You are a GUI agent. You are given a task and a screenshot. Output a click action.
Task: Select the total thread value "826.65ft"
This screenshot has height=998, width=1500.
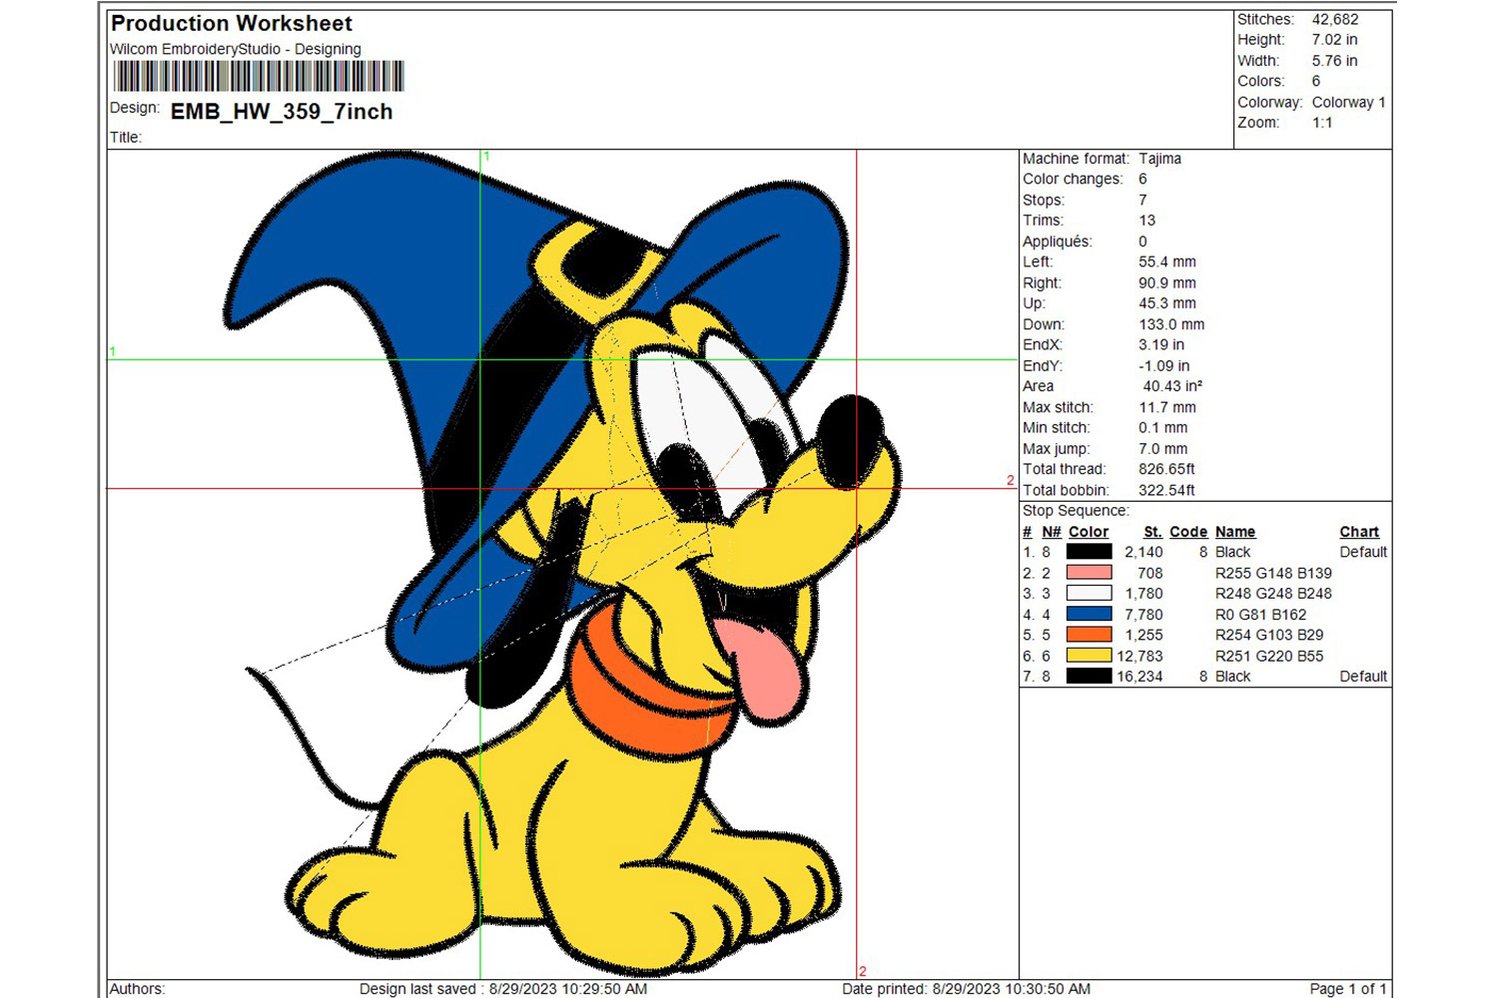tap(1167, 469)
